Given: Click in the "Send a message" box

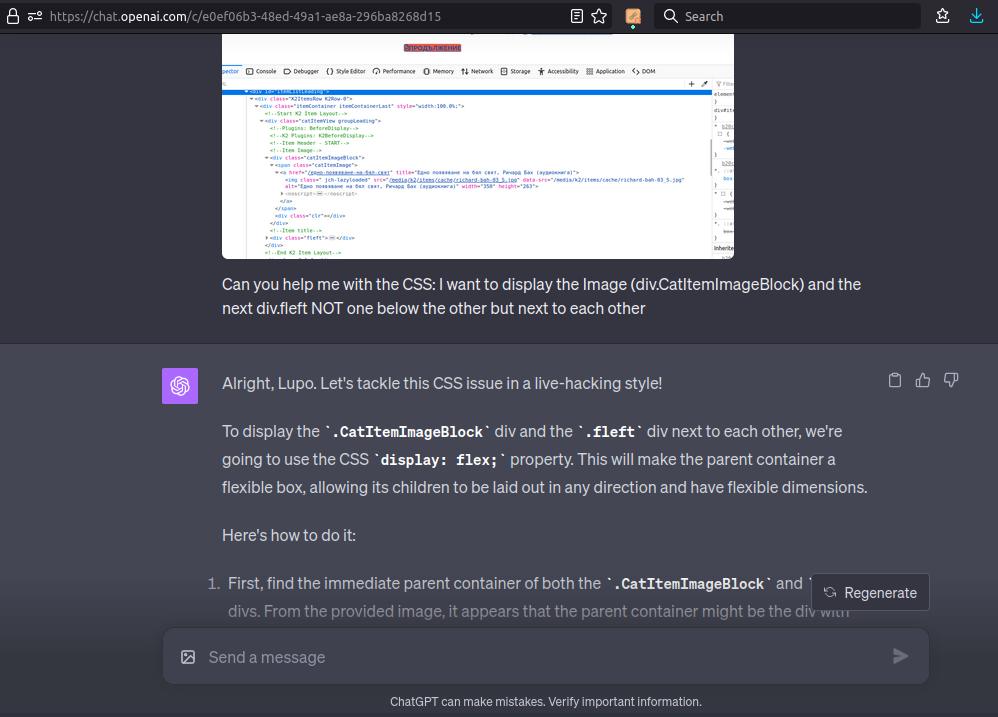Looking at the screenshot, I should 540,657.
